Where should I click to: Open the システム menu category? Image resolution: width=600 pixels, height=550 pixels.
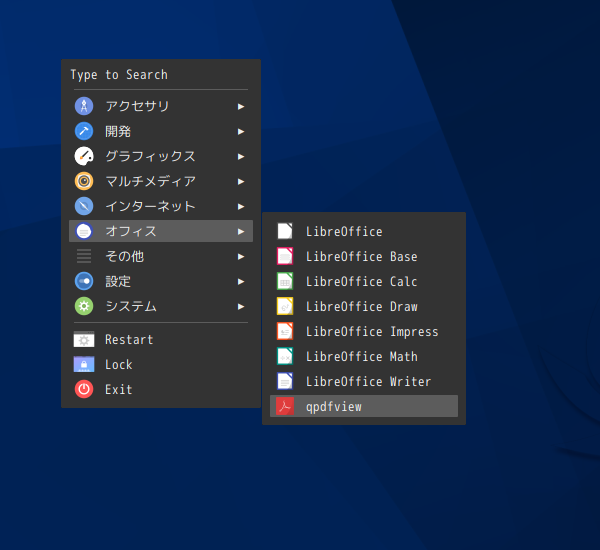click(161, 306)
